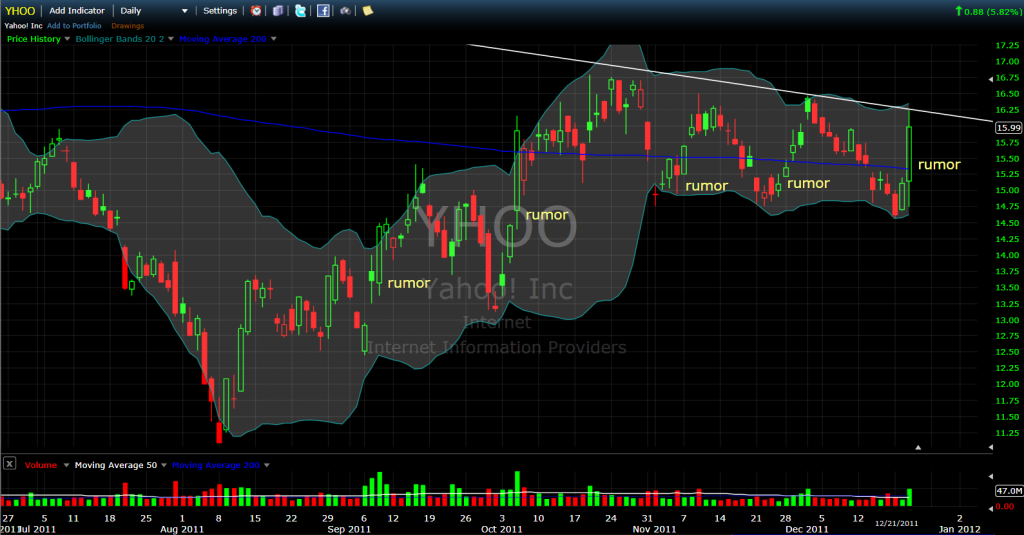Image resolution: width=1024 pixels, height=535 pixels.
Task: Expand price pane Moving Average 200 dropdown arrow
Action: (x=274, y=39)
